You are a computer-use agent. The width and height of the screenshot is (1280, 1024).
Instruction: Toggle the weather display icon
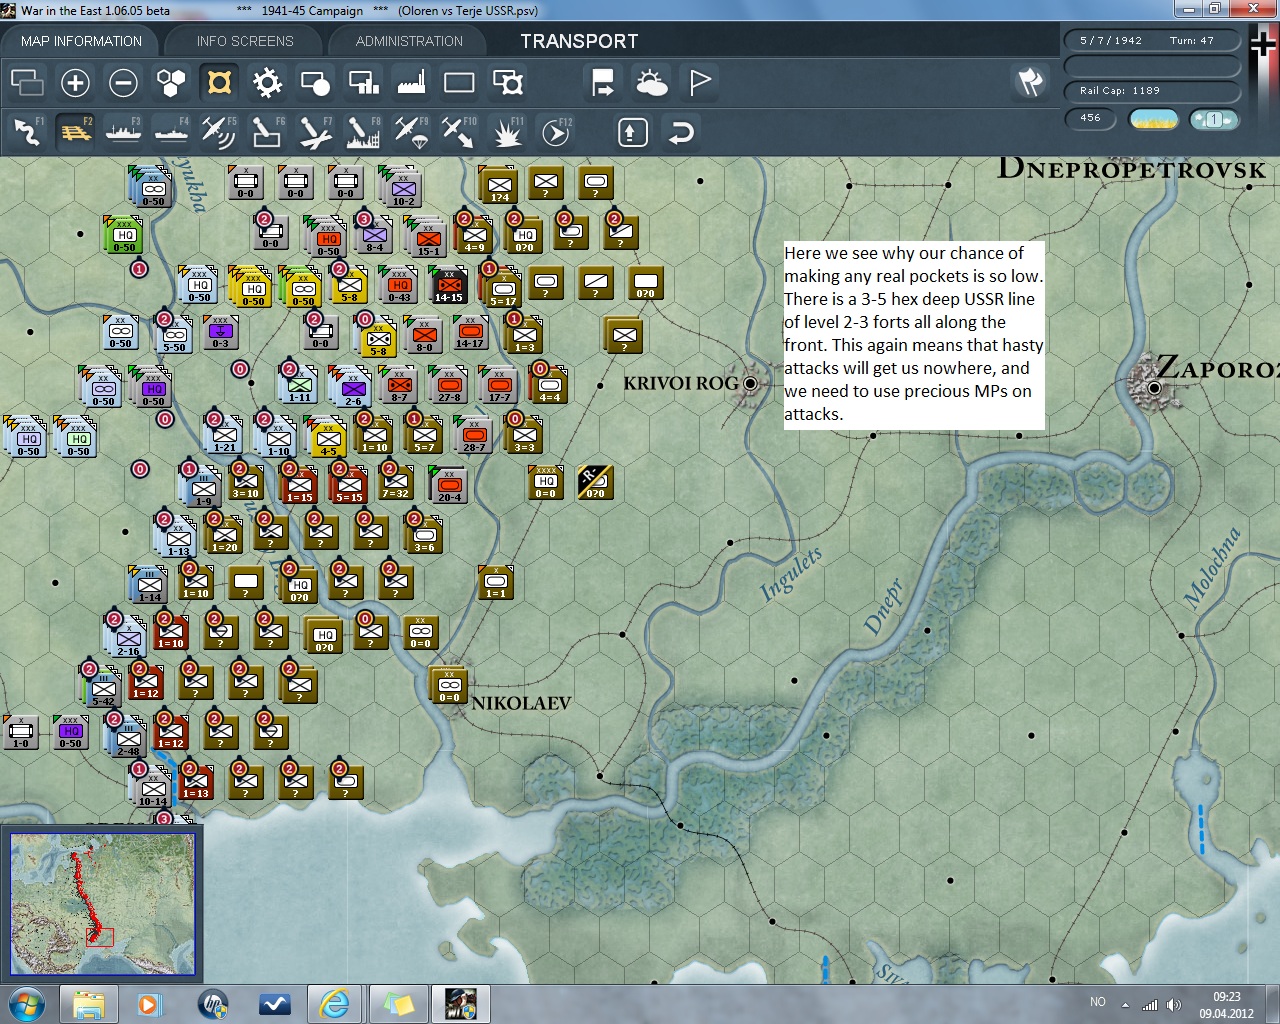[651, 83]
